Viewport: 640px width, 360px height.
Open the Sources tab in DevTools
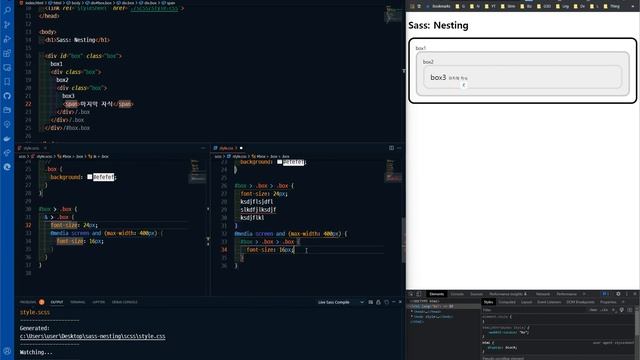tap(476, 294)
